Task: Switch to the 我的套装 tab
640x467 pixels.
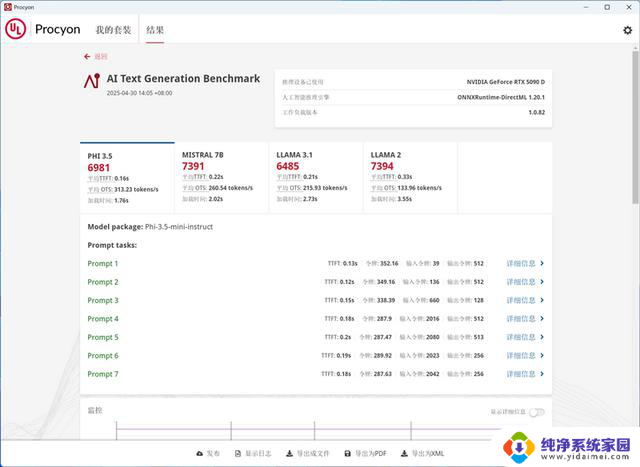Action: click(113, 30)
